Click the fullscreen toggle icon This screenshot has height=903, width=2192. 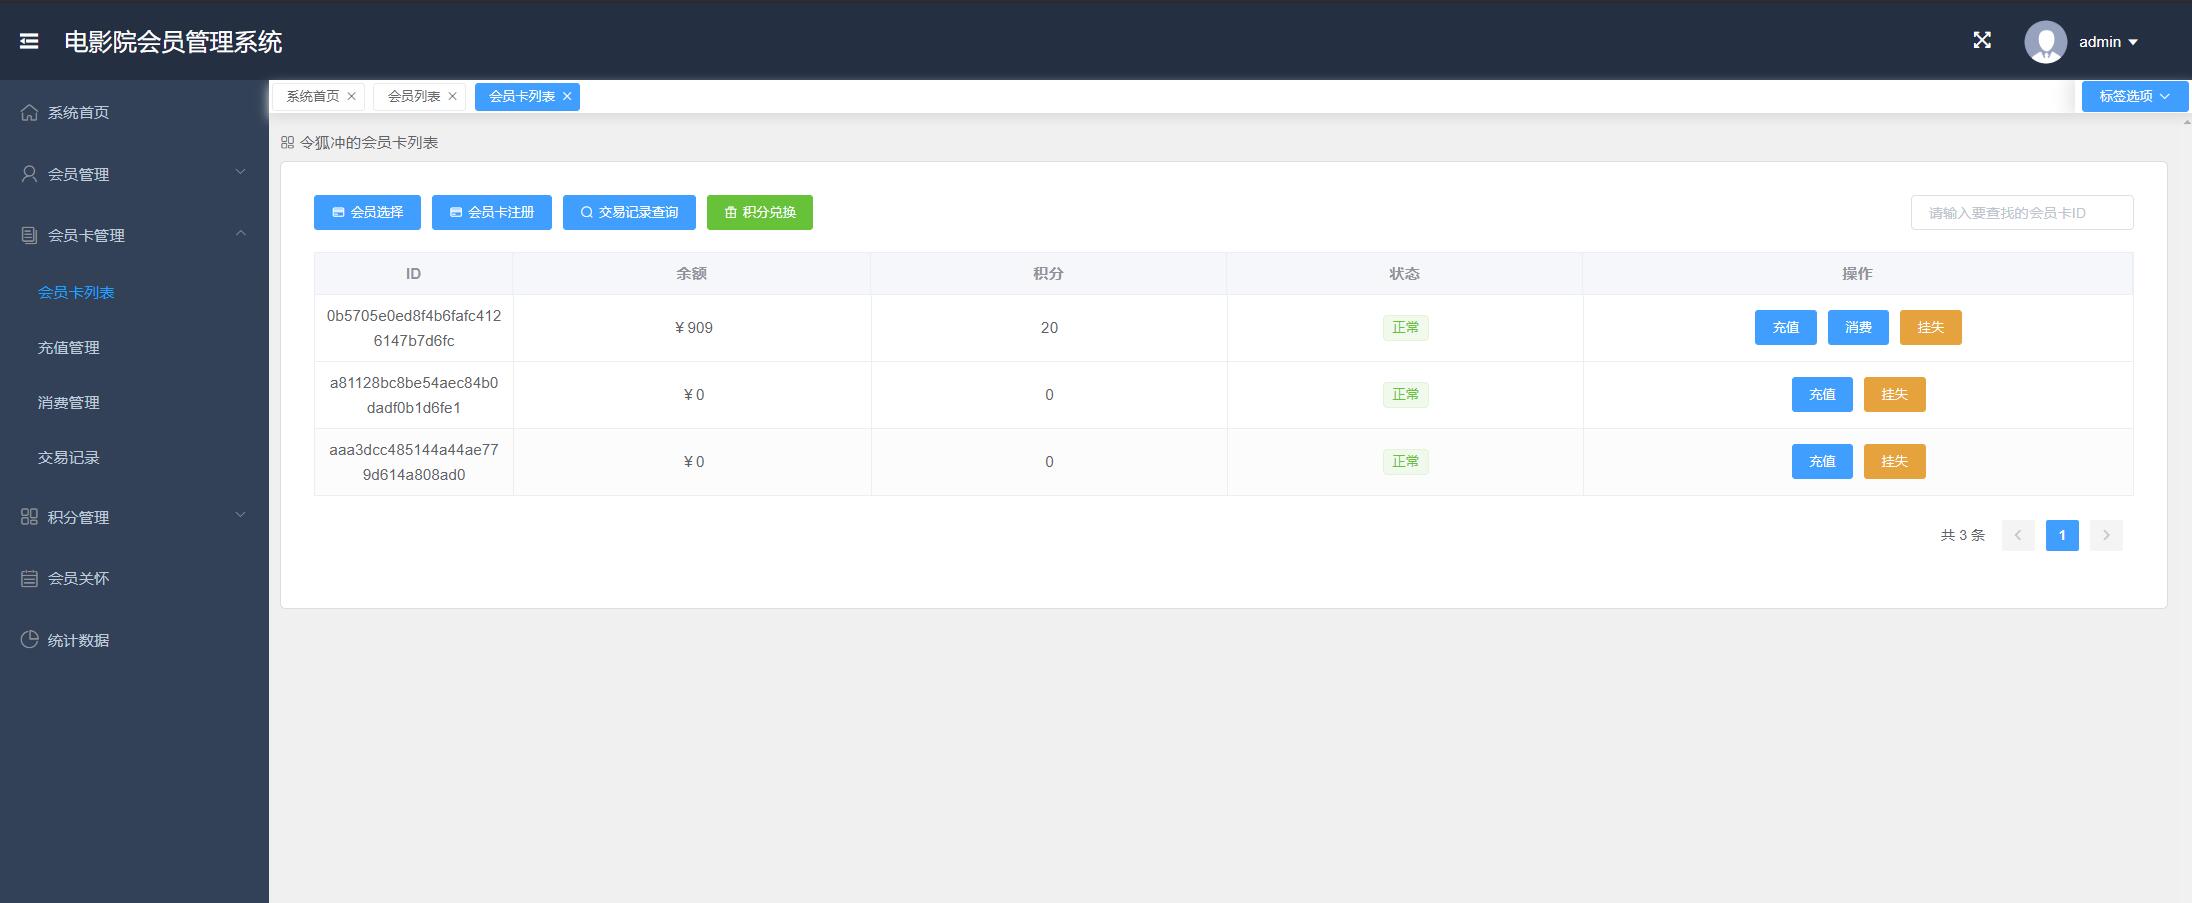tap(1982, 40)
